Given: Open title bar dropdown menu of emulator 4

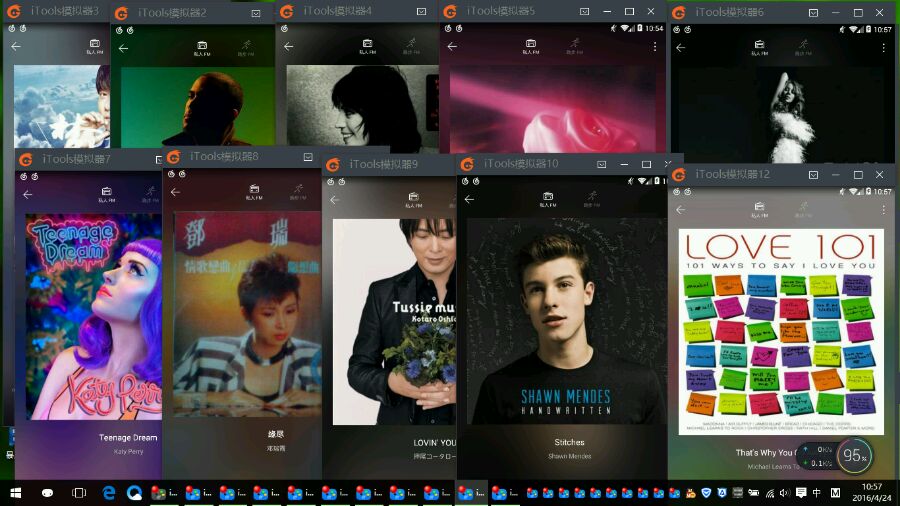Looking at the screenshot, I should coord(421,11).
